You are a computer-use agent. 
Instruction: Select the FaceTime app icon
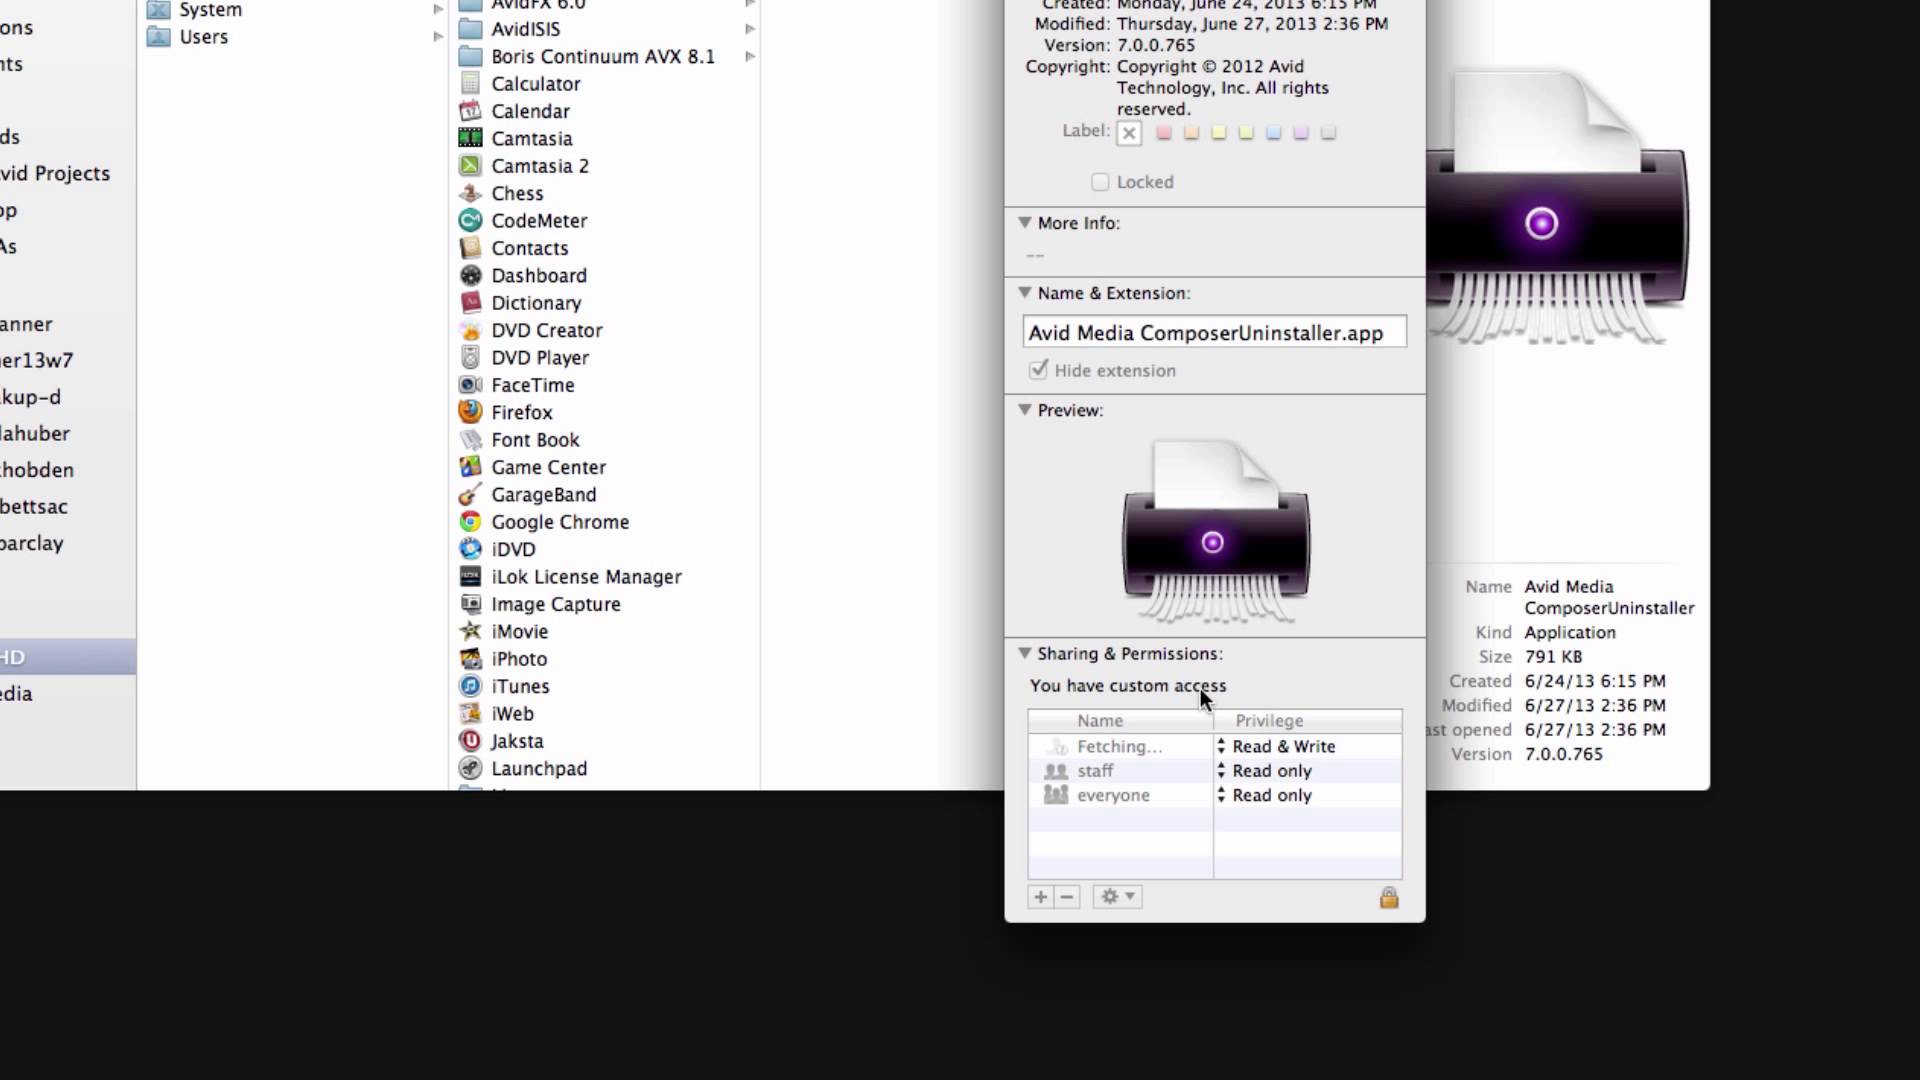click(470, 384)
